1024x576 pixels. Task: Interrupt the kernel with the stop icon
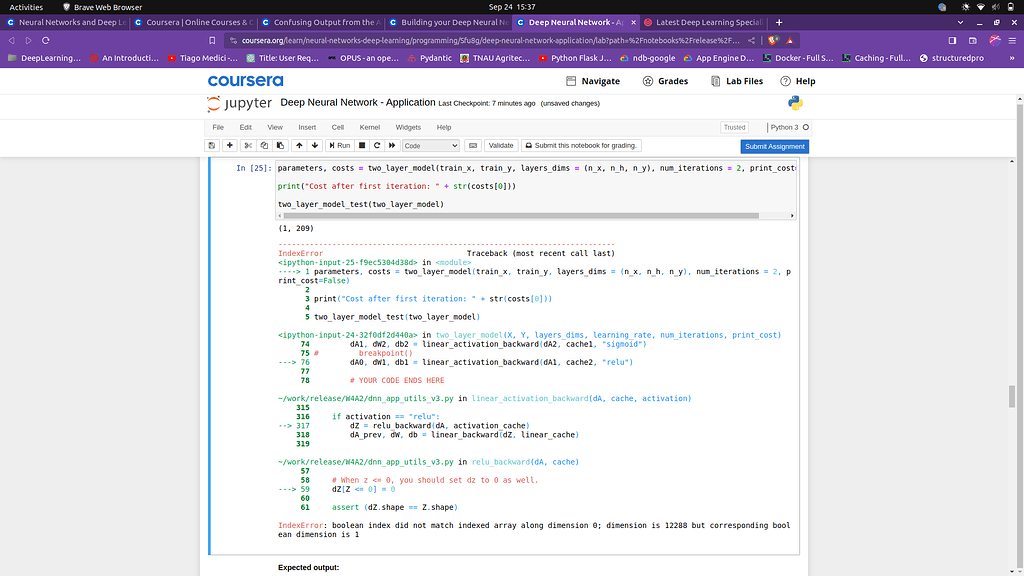[x=361, y=146]
